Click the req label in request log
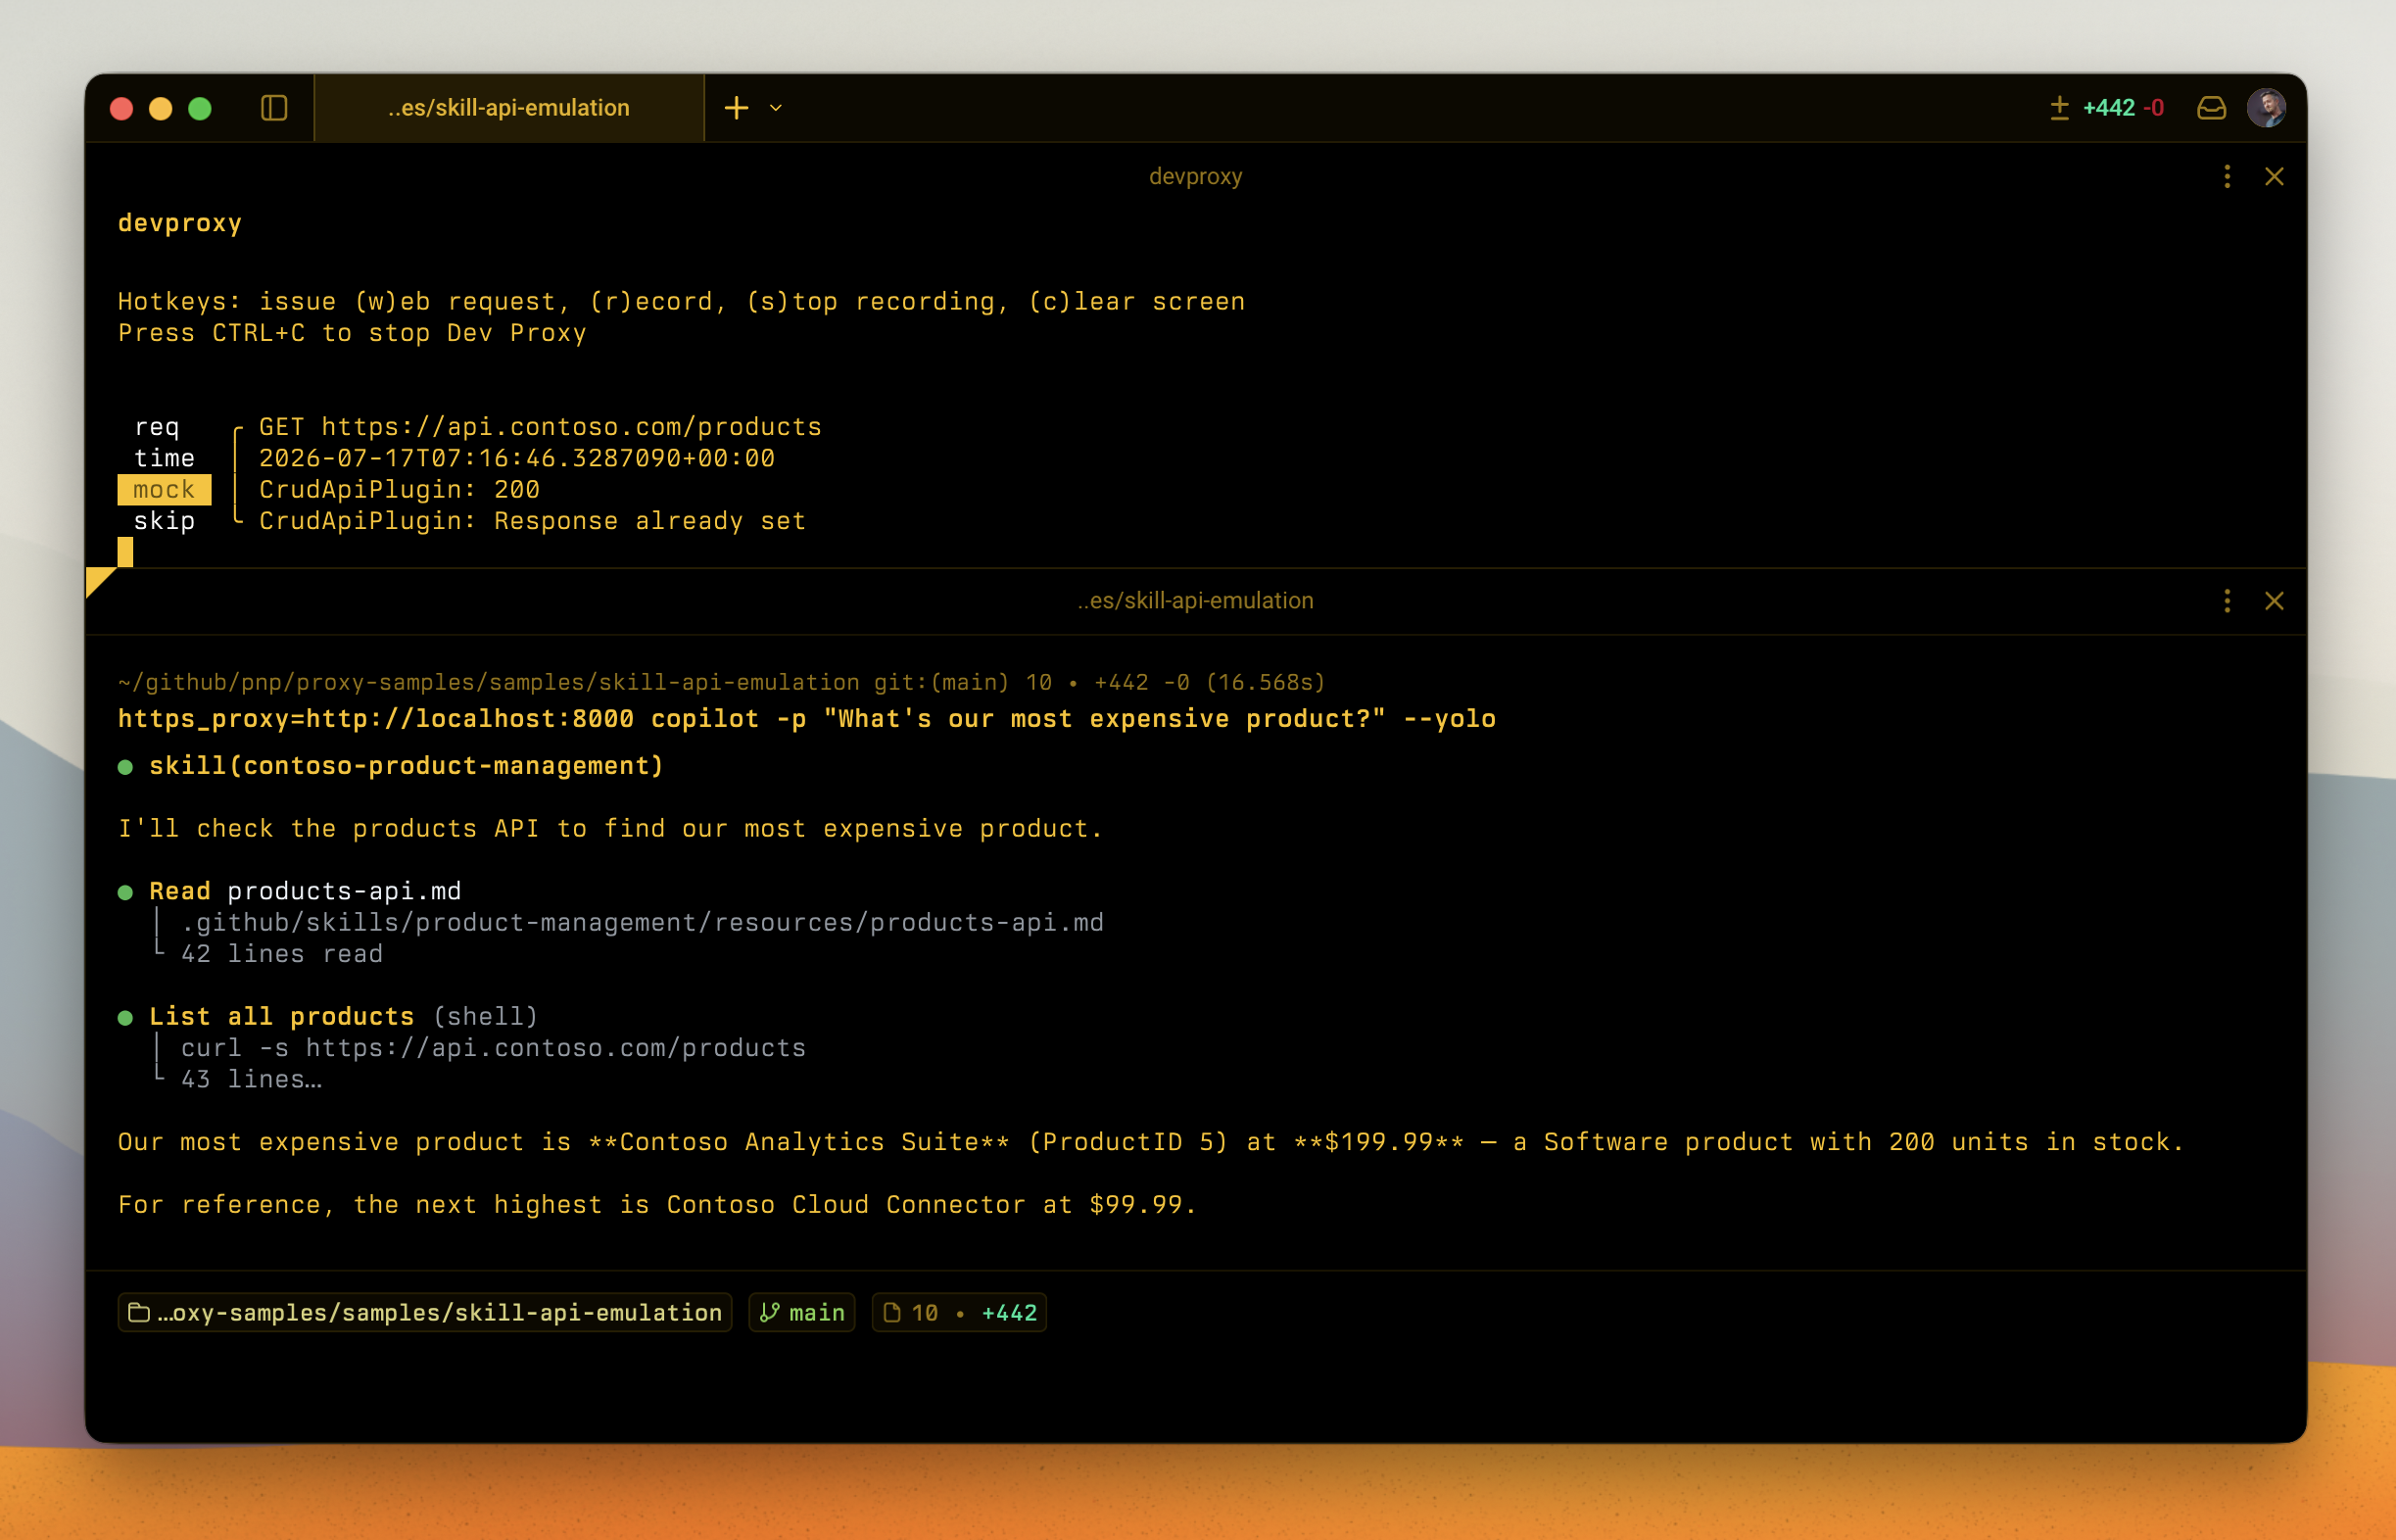Screen dimensions: 2396x1540 click(157, 427)
